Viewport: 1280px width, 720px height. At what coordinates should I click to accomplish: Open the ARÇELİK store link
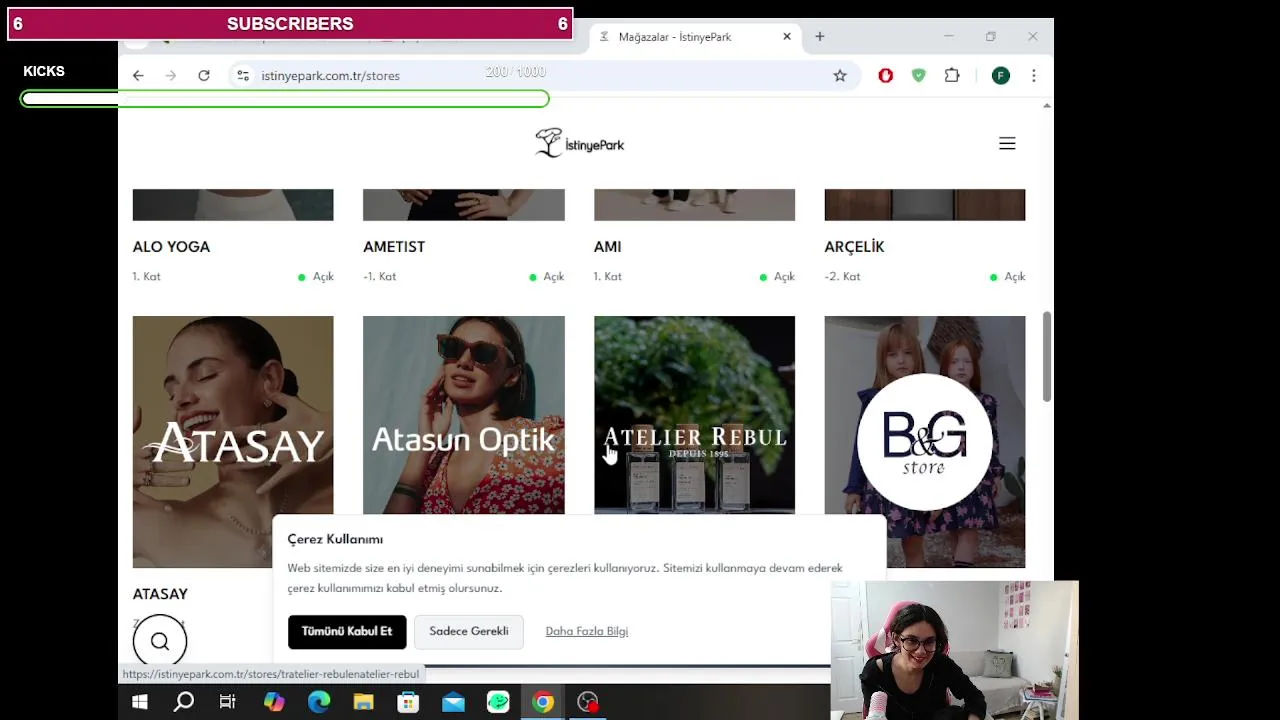click(x=854, y=247)
